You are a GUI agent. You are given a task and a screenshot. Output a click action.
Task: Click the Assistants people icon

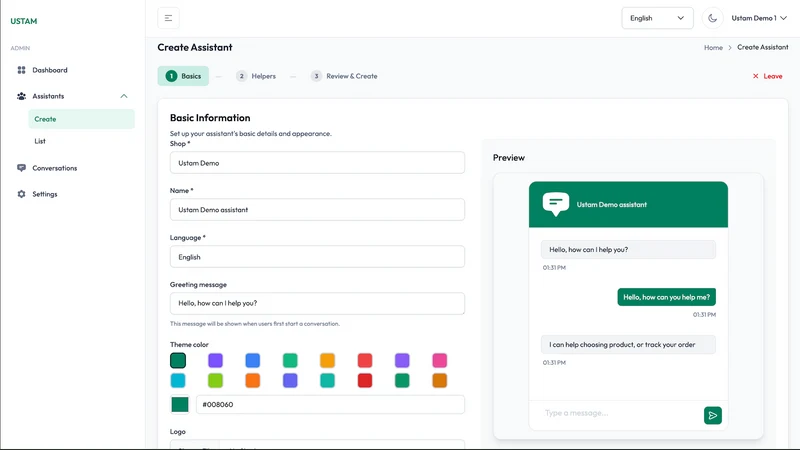pyautogui.click(x=21, y=96)
